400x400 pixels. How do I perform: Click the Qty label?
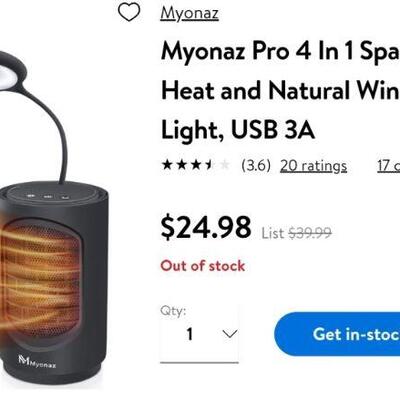tap(173, 311)
